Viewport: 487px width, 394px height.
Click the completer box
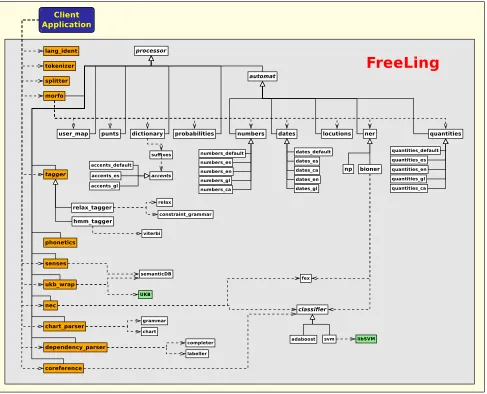pos(200,343)
